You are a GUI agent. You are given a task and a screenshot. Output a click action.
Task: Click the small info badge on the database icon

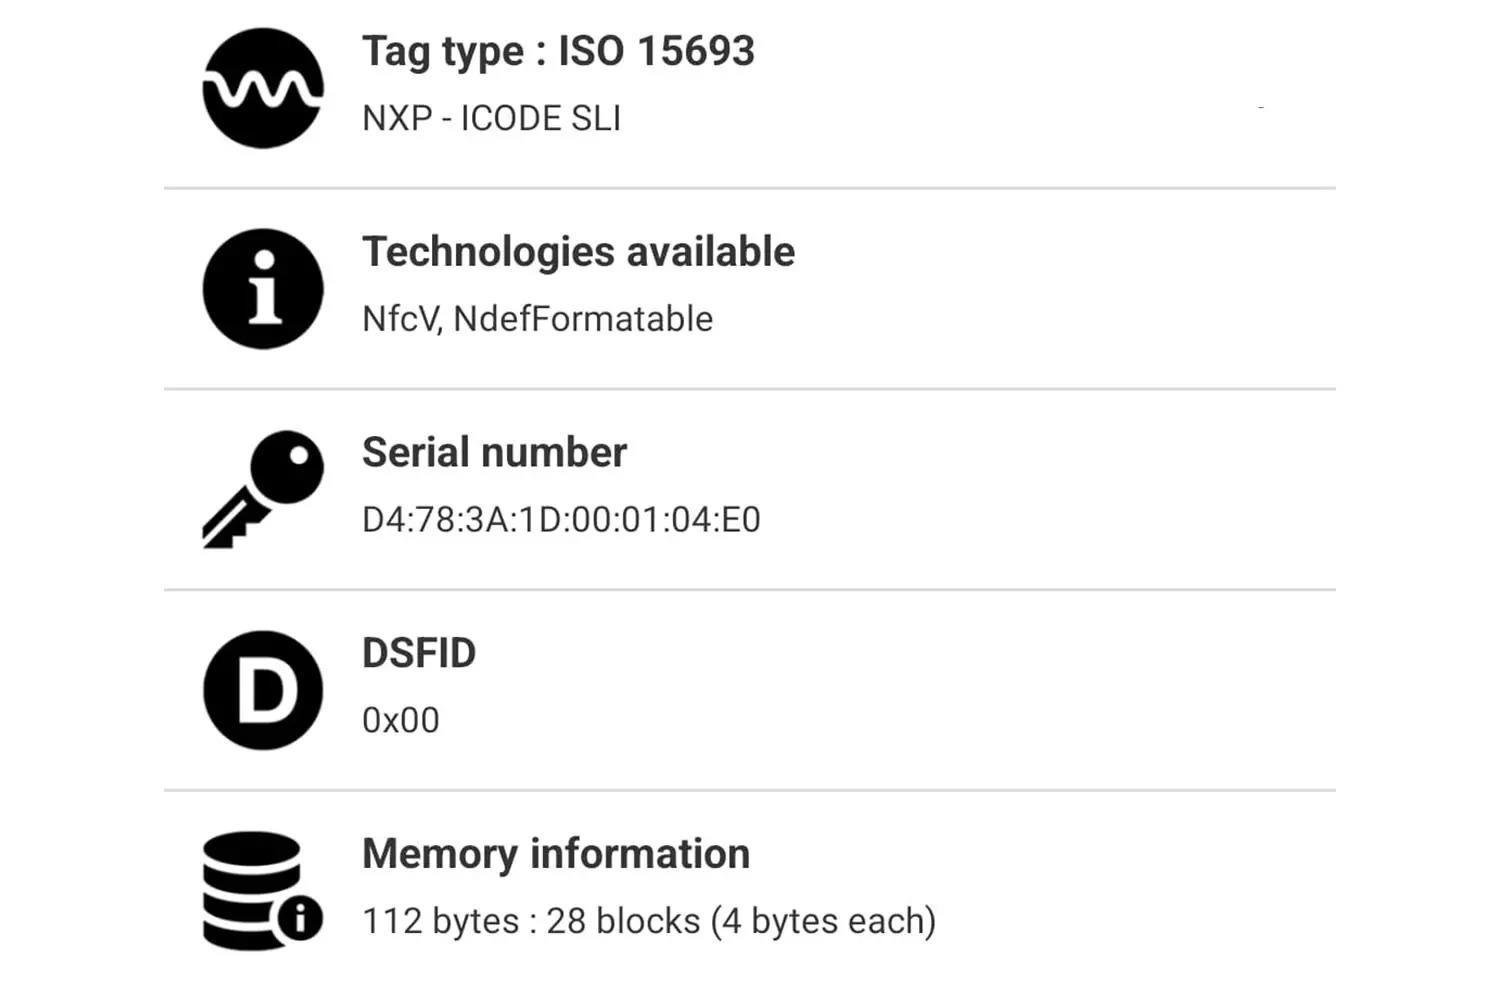[298, 918]
